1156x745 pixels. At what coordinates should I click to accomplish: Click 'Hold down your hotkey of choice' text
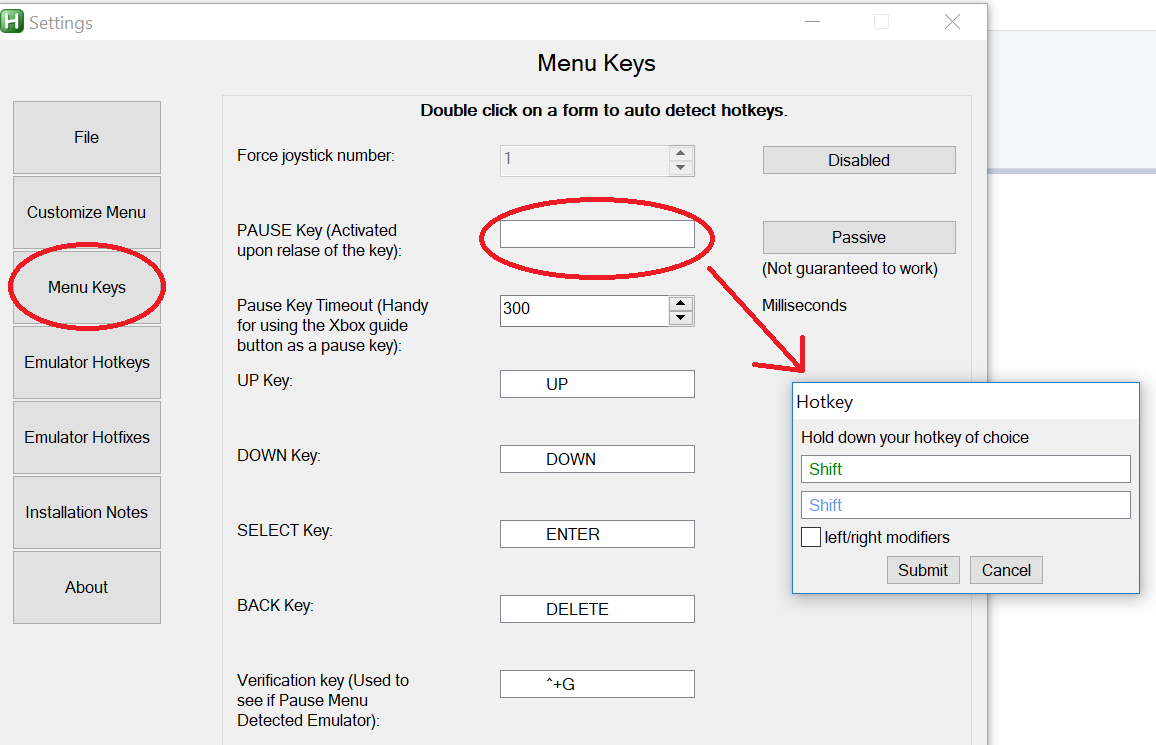915,437
